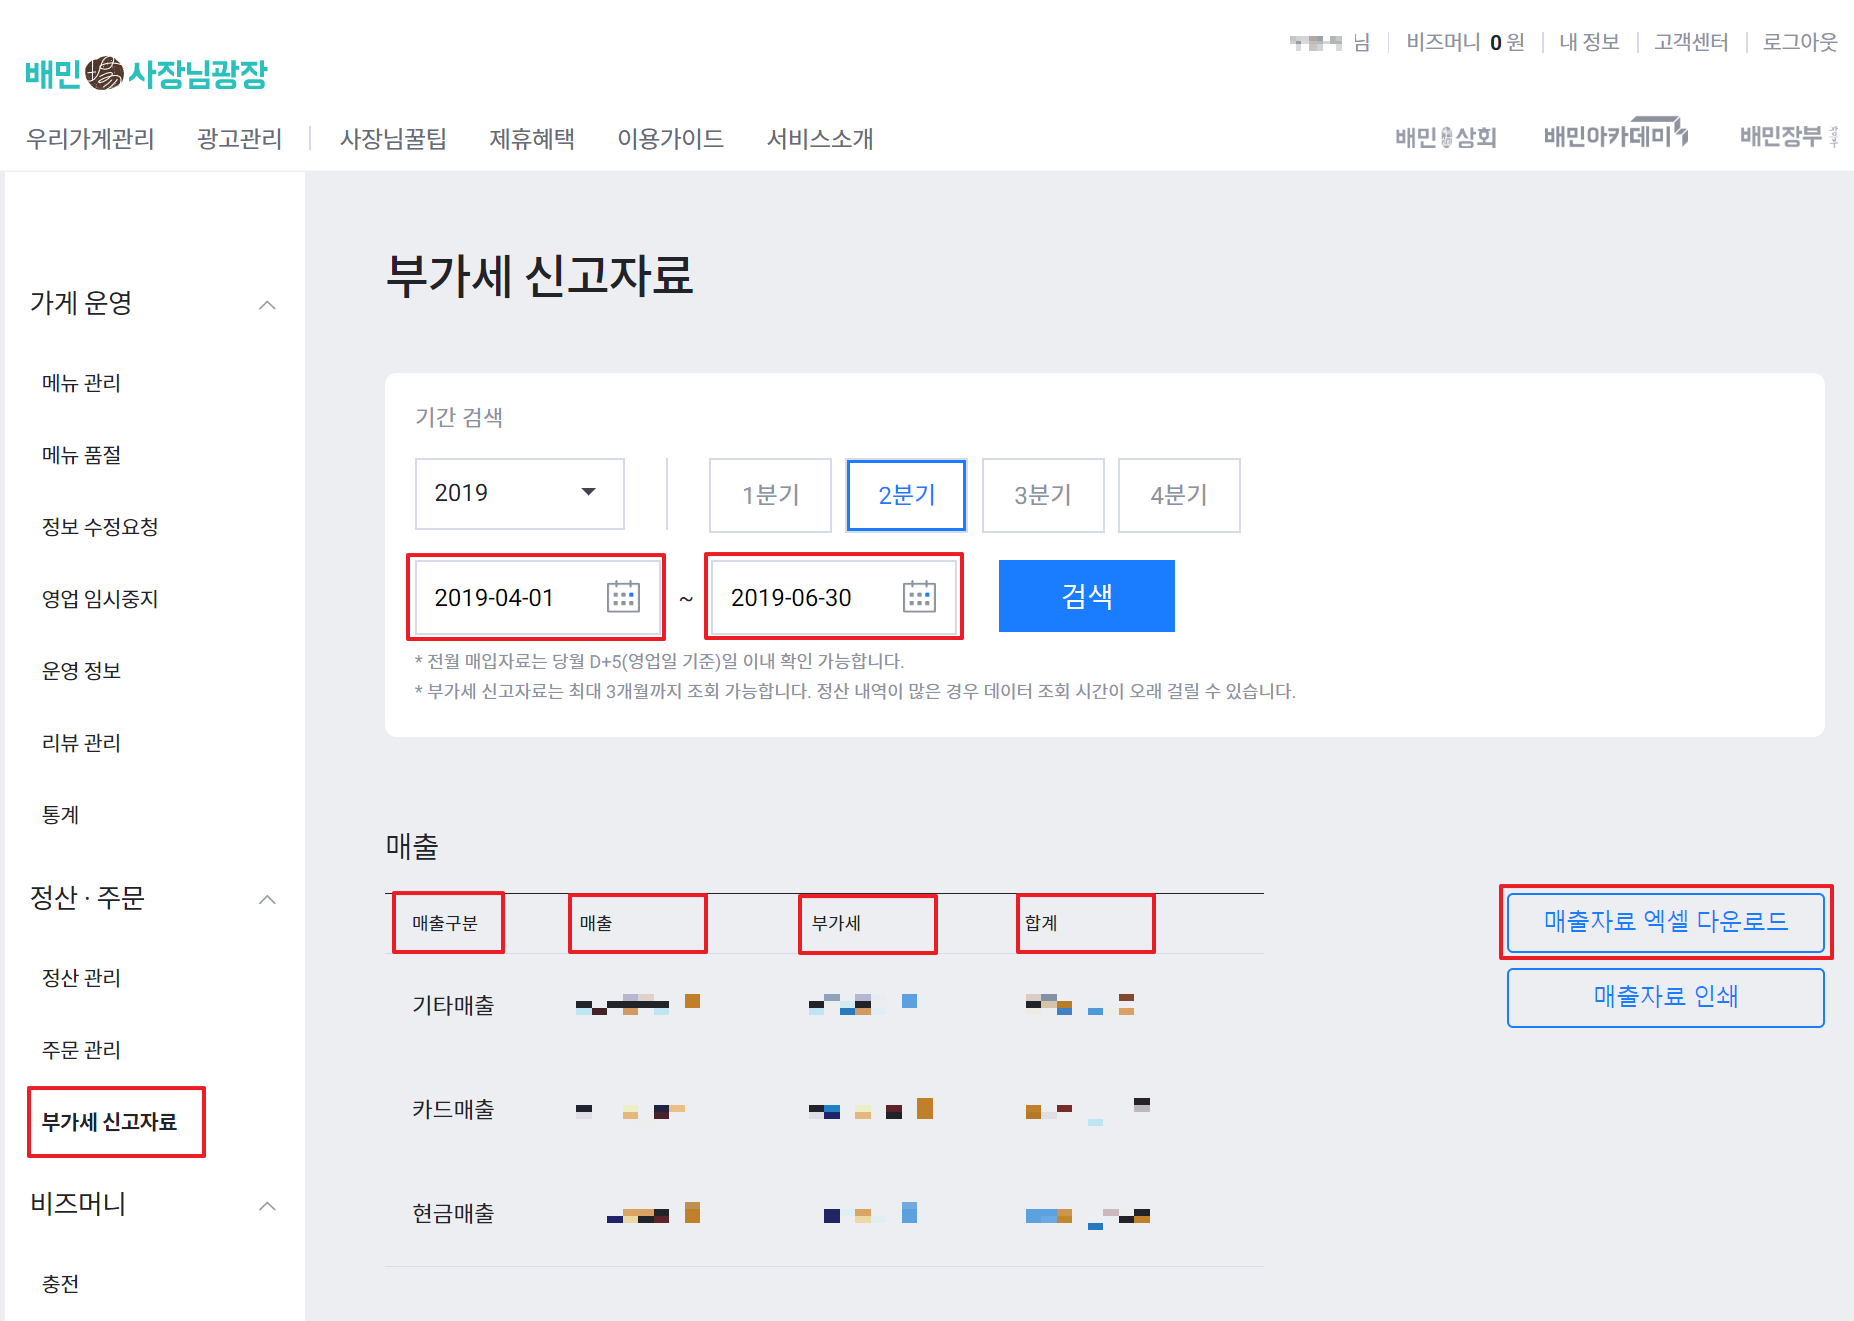Go to 메뉴 품절 in sidebar
Image resolution: width=1854 pixels, height=1321 pixels.
pyautogui.click(x=81, y=455)
